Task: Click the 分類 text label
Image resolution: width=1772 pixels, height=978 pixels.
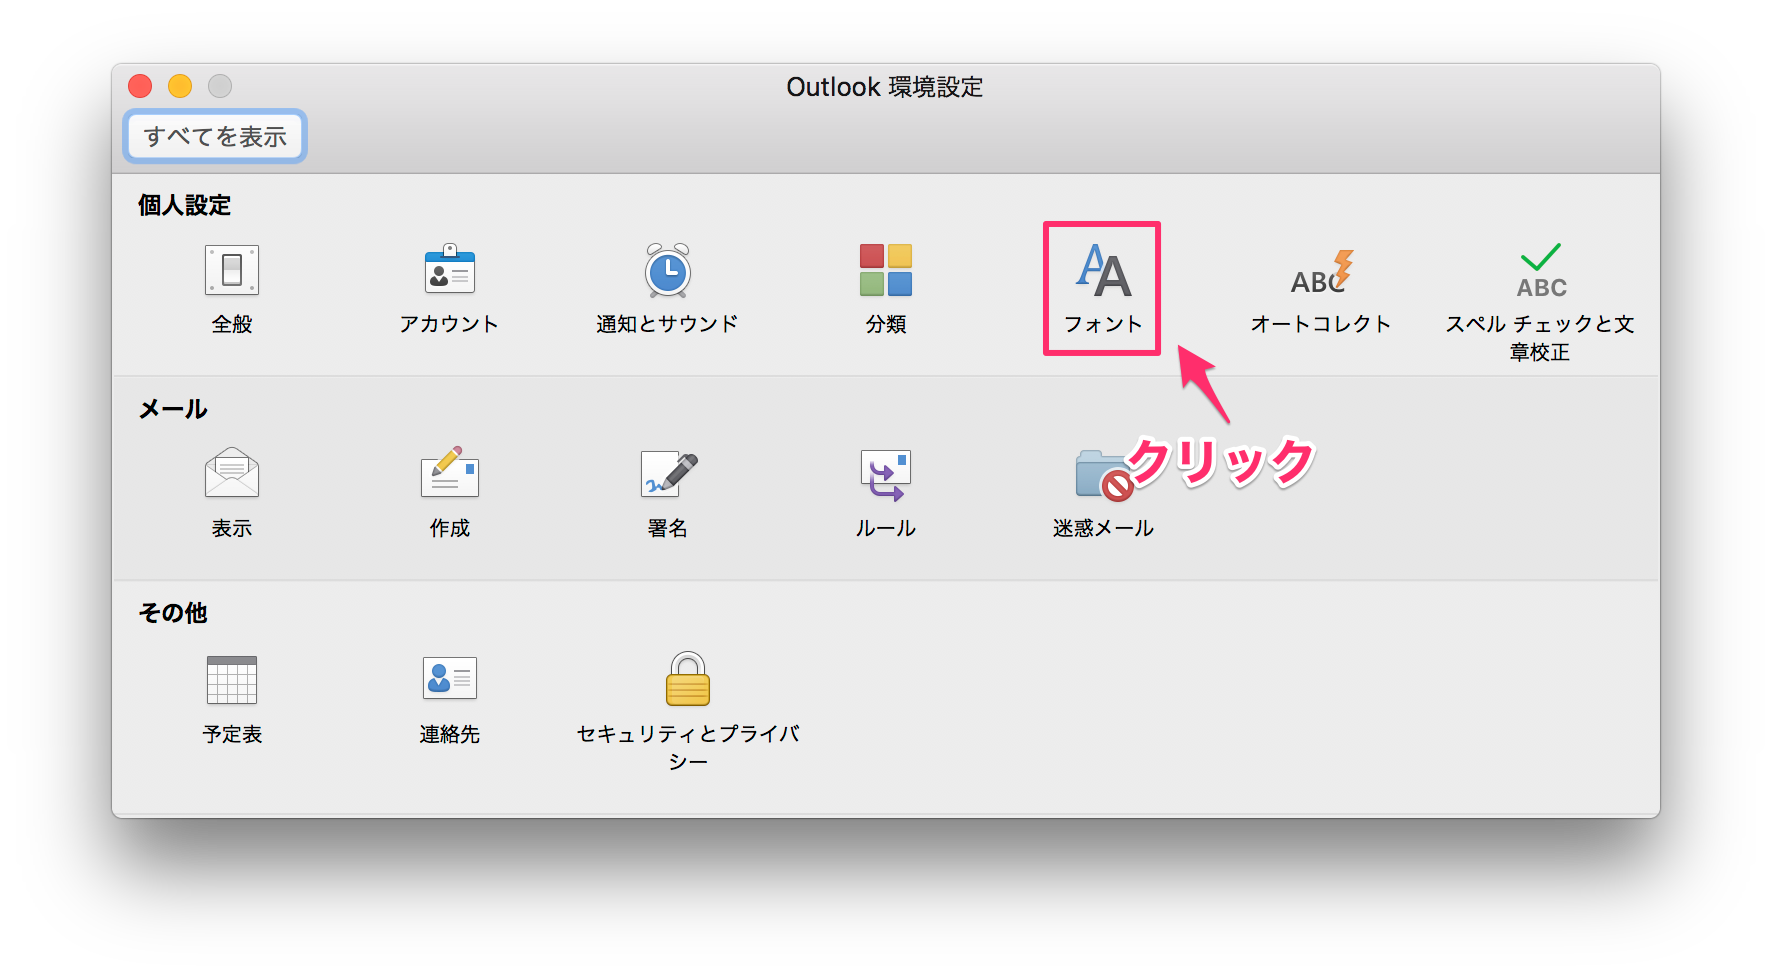Action: 886,324
